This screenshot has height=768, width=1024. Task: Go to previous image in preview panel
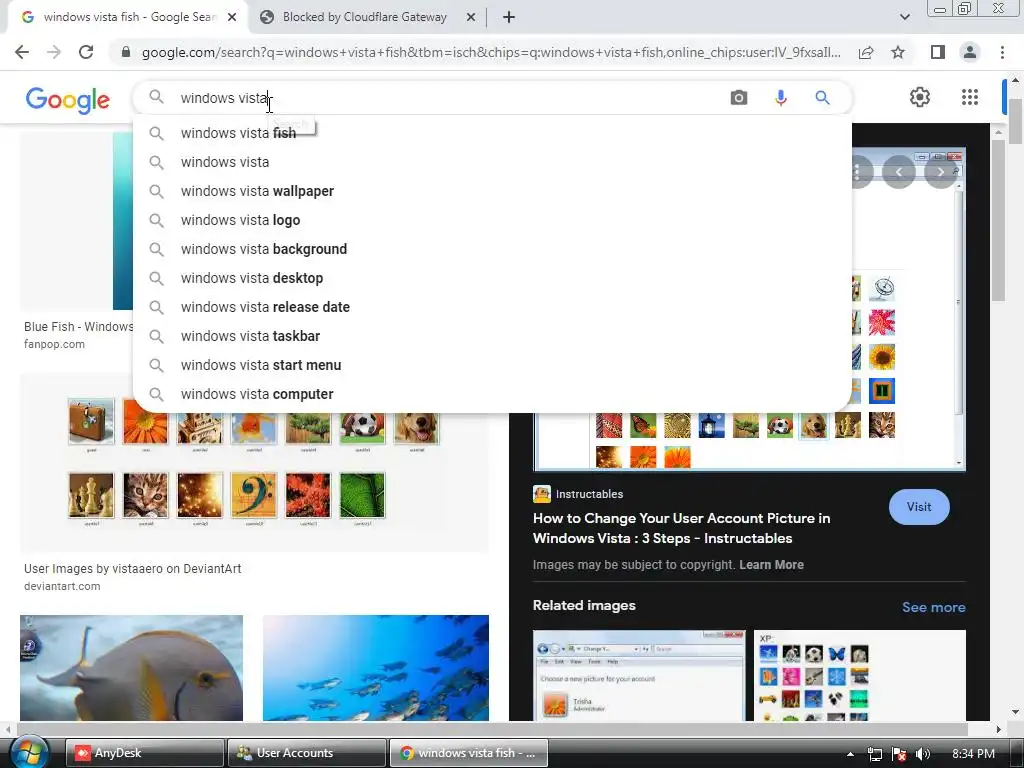point(899,172)
